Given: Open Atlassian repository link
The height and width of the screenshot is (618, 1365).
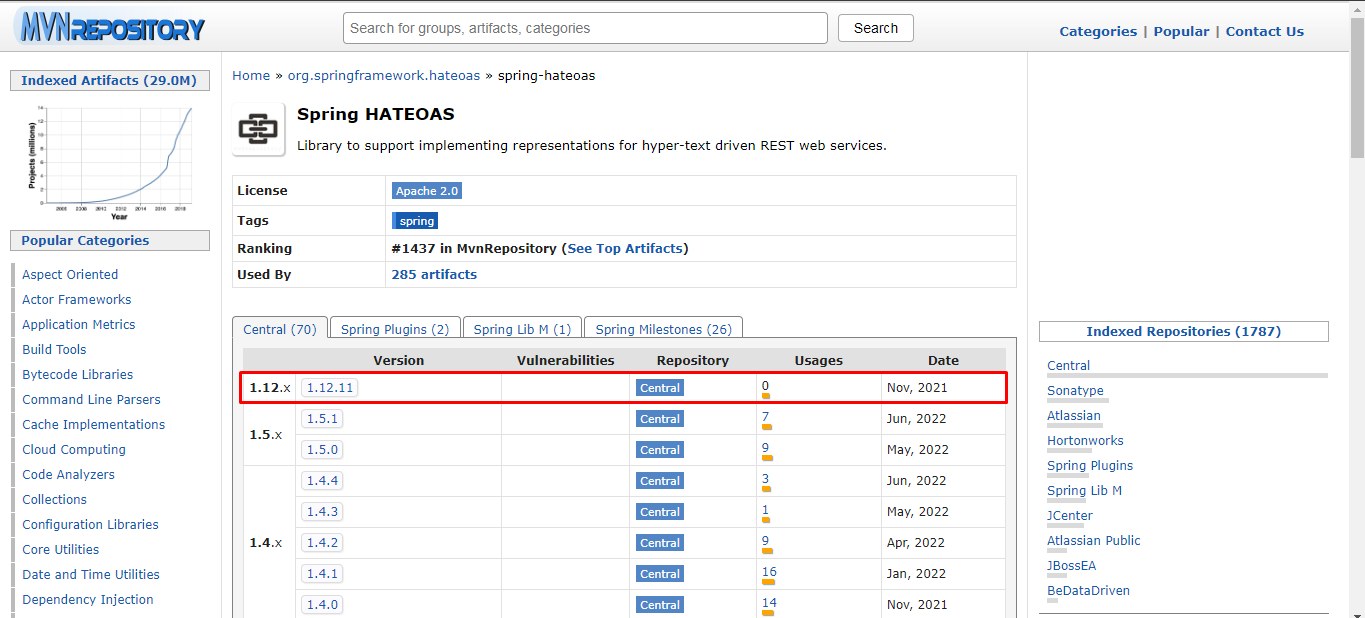Looking at the screenshot, I should point(1074,416).
